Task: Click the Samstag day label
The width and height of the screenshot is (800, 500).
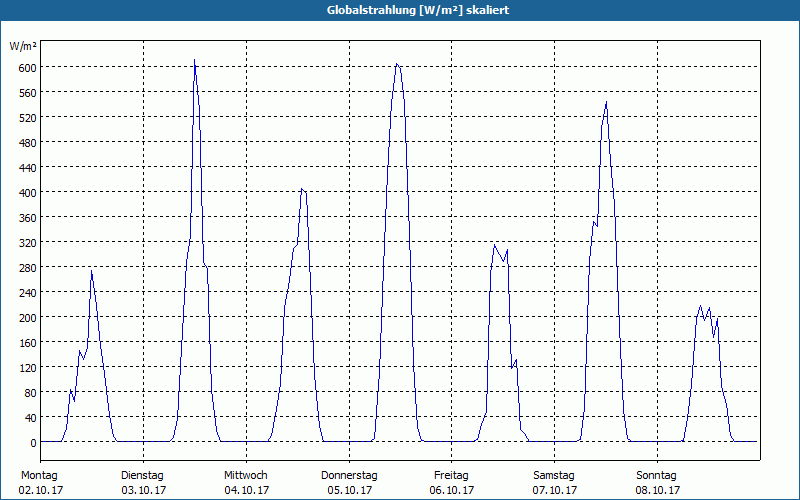Action: (x=554, y=476)
